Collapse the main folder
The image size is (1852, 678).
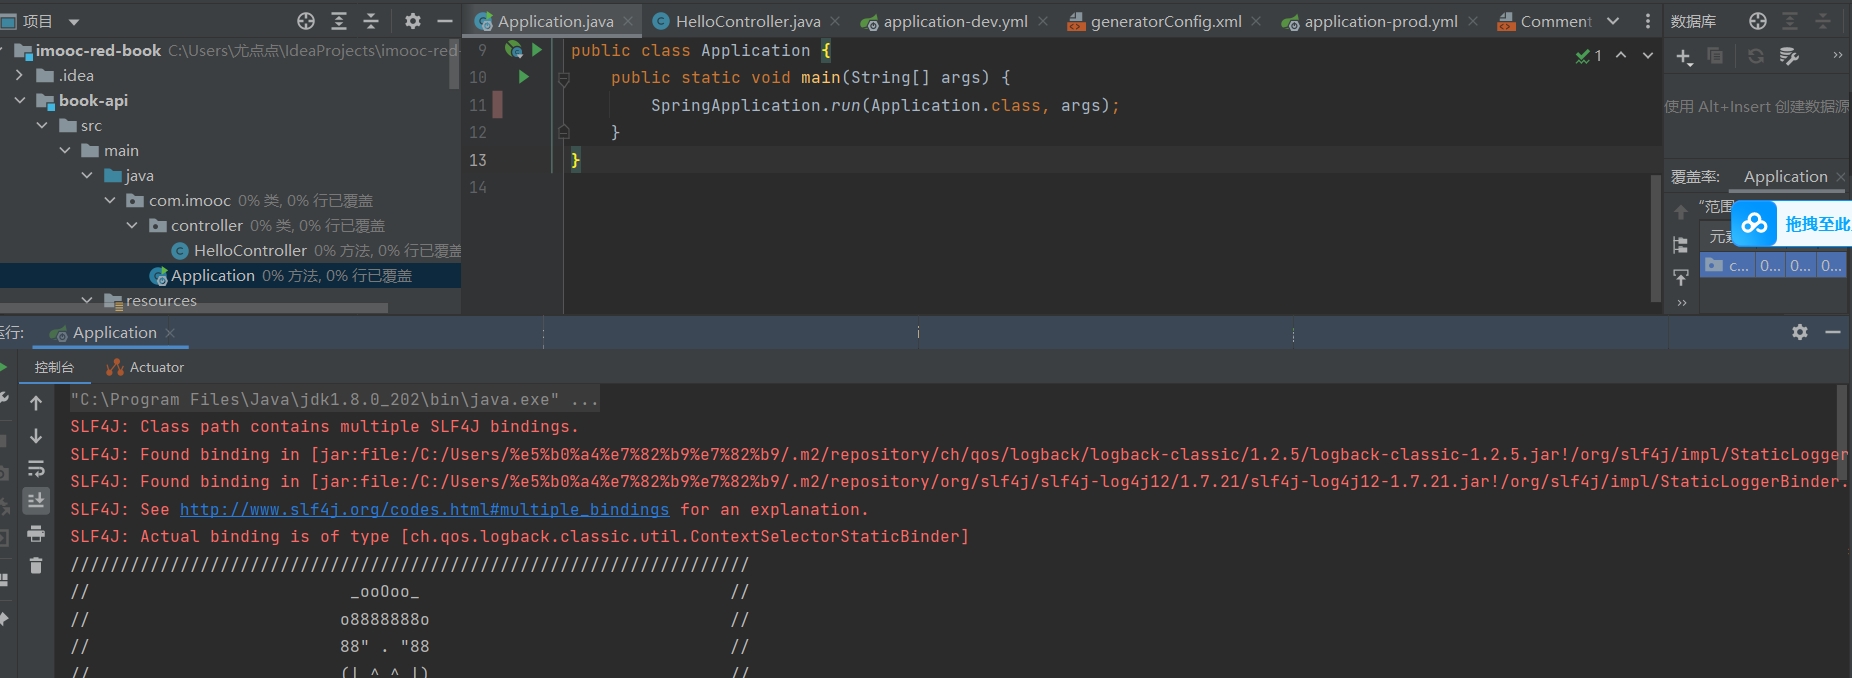65,150
